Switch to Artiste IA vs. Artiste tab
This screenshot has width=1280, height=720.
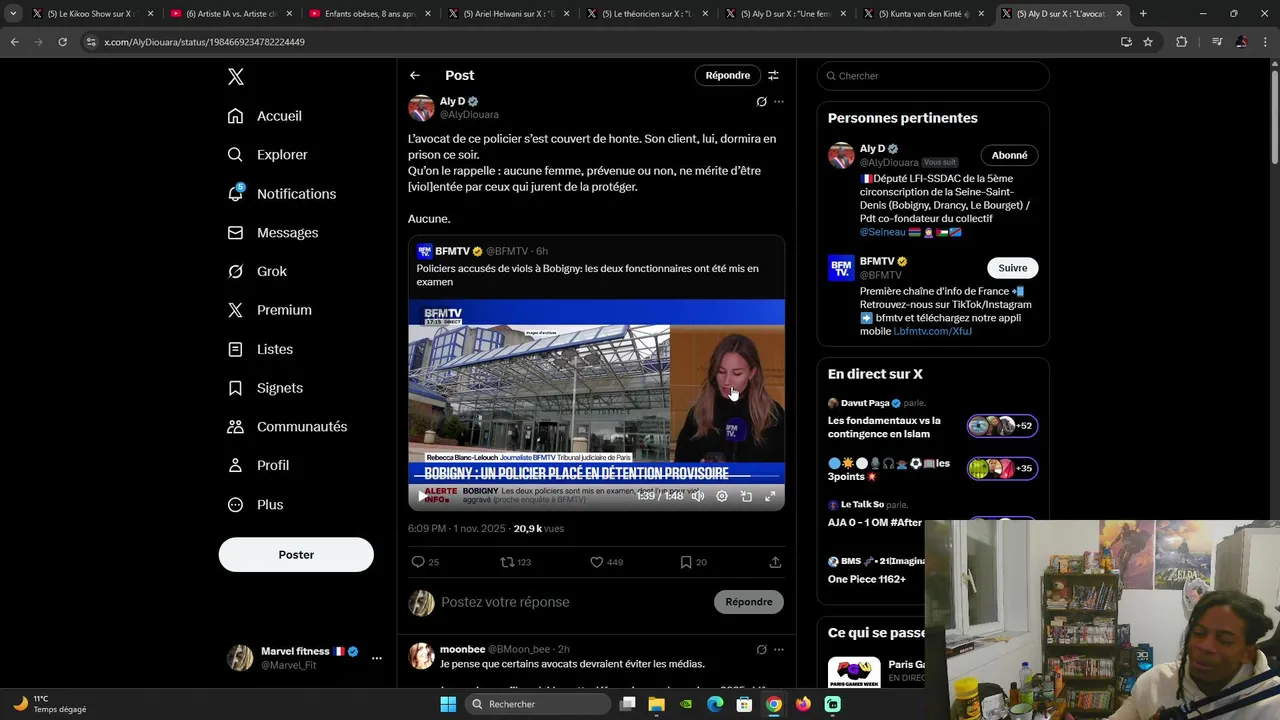point(232,14)
